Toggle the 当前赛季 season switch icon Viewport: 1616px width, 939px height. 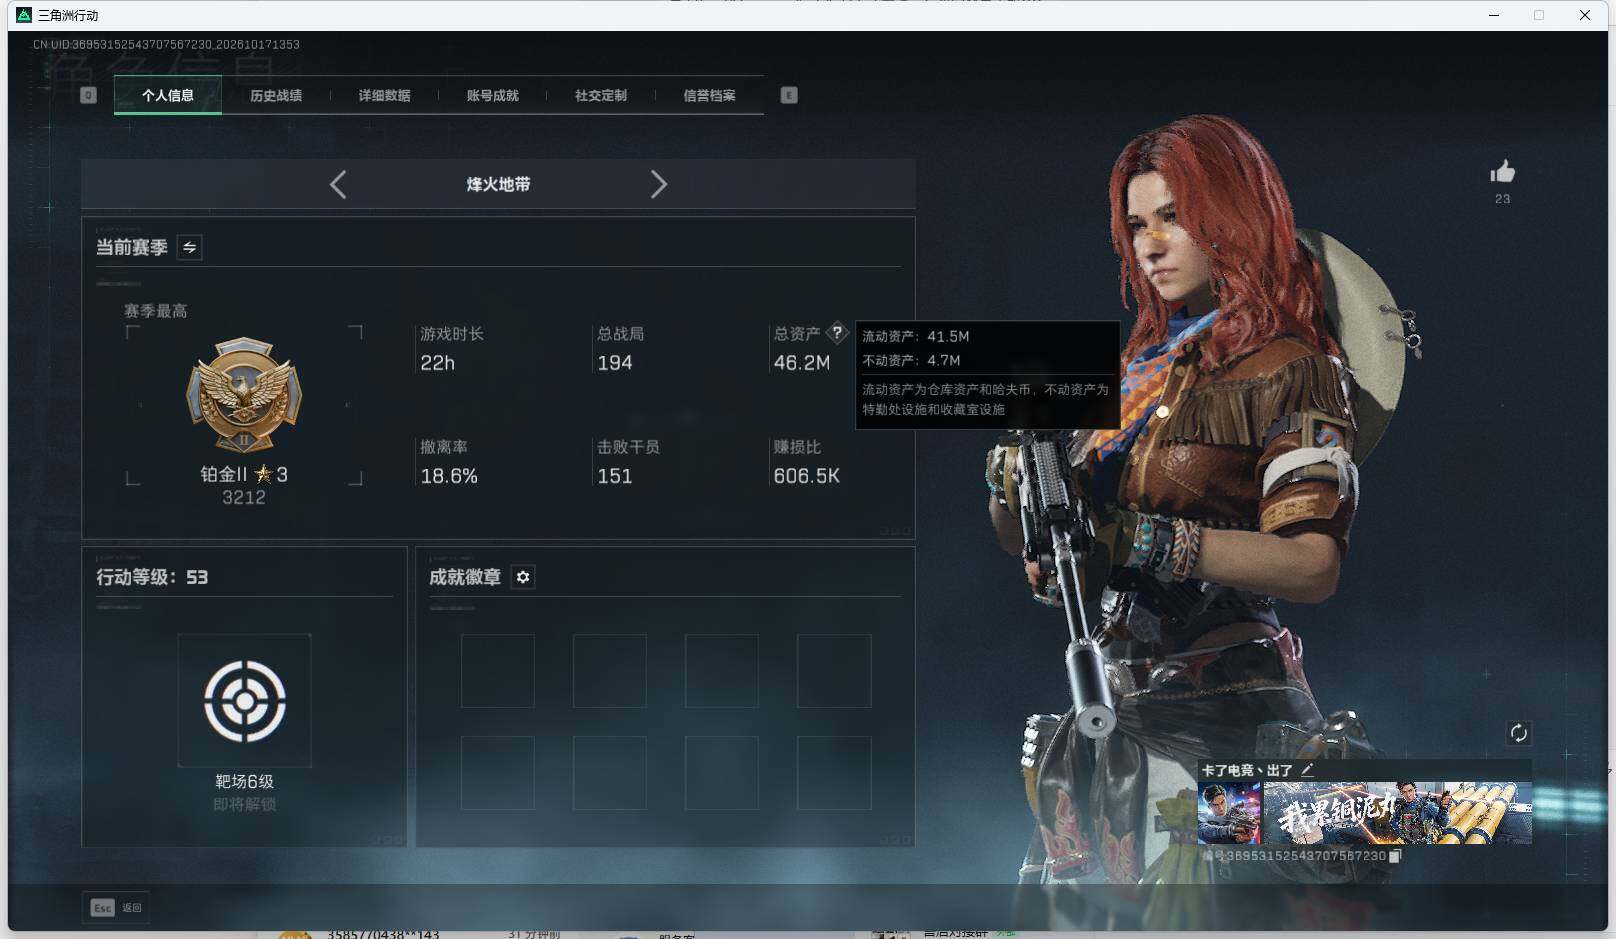coord(189,247)
